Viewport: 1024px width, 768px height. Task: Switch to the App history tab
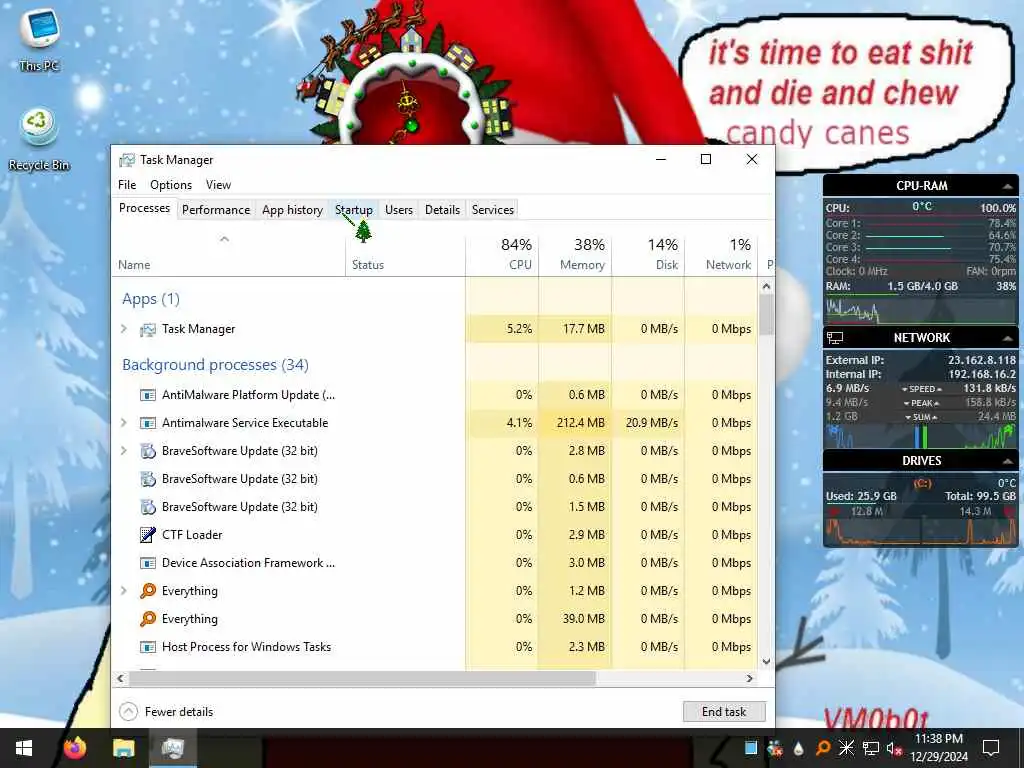click(292, 210)
